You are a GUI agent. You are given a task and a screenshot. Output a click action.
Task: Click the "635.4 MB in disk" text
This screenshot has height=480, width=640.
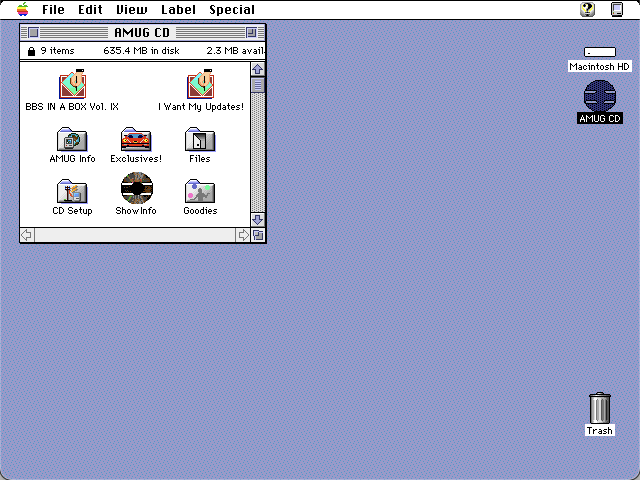141,51
